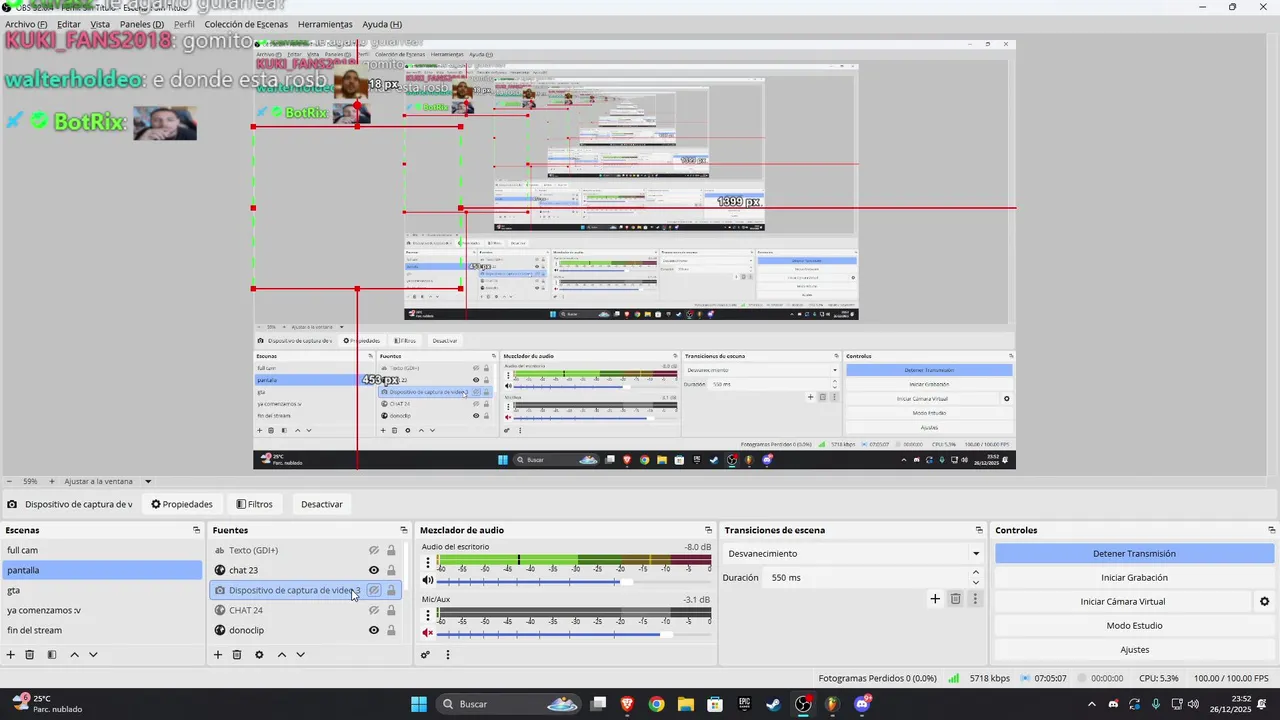The image size is (1280, 720).
Task: Toggle lock on Texto (GDI+) source
Action: (x=391, y=550)
